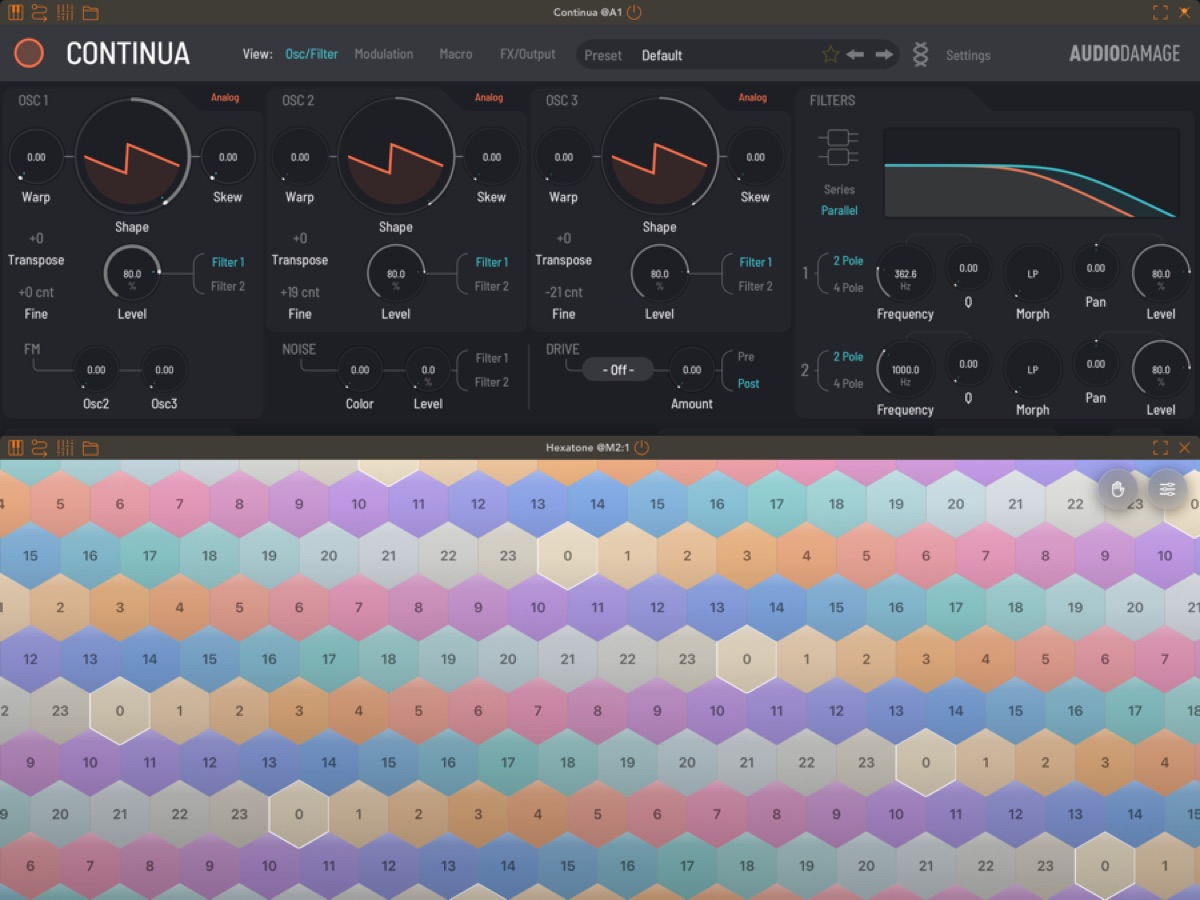Select 2 Pole for filter 2
1200x900 pixels.
tap(848, 356)
